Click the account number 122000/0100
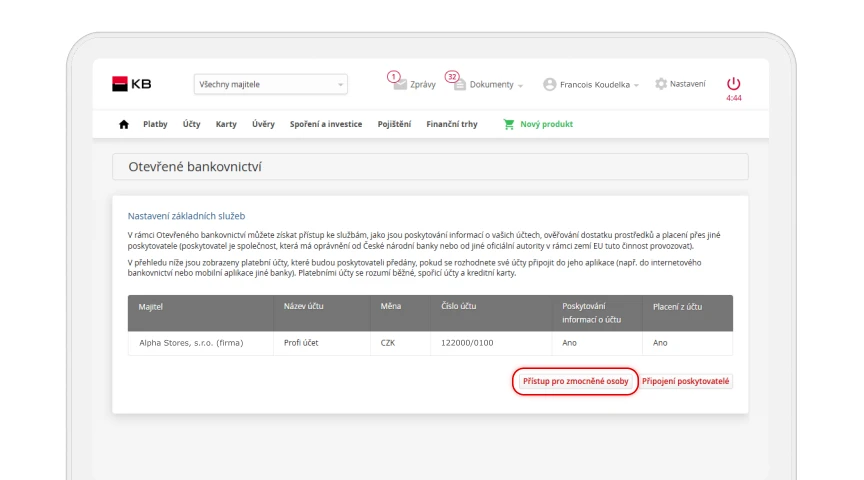This screenshot has height=480, width=864. [467, 343]
